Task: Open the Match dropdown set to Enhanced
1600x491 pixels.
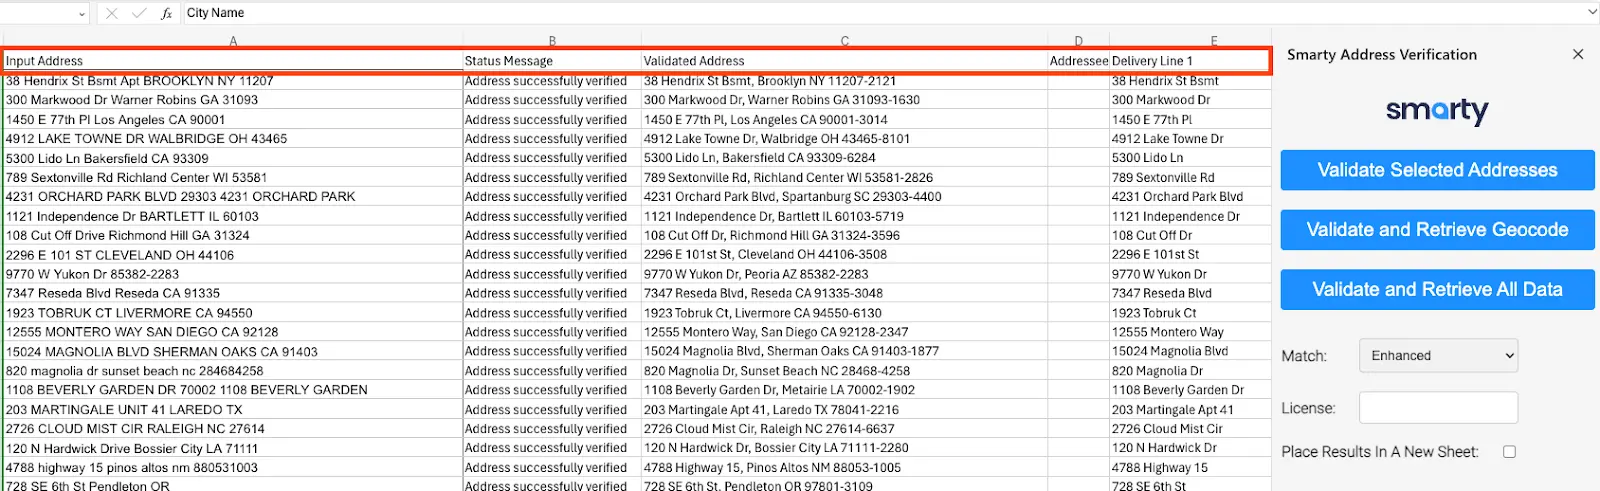Action: [x=1438, y=356]
